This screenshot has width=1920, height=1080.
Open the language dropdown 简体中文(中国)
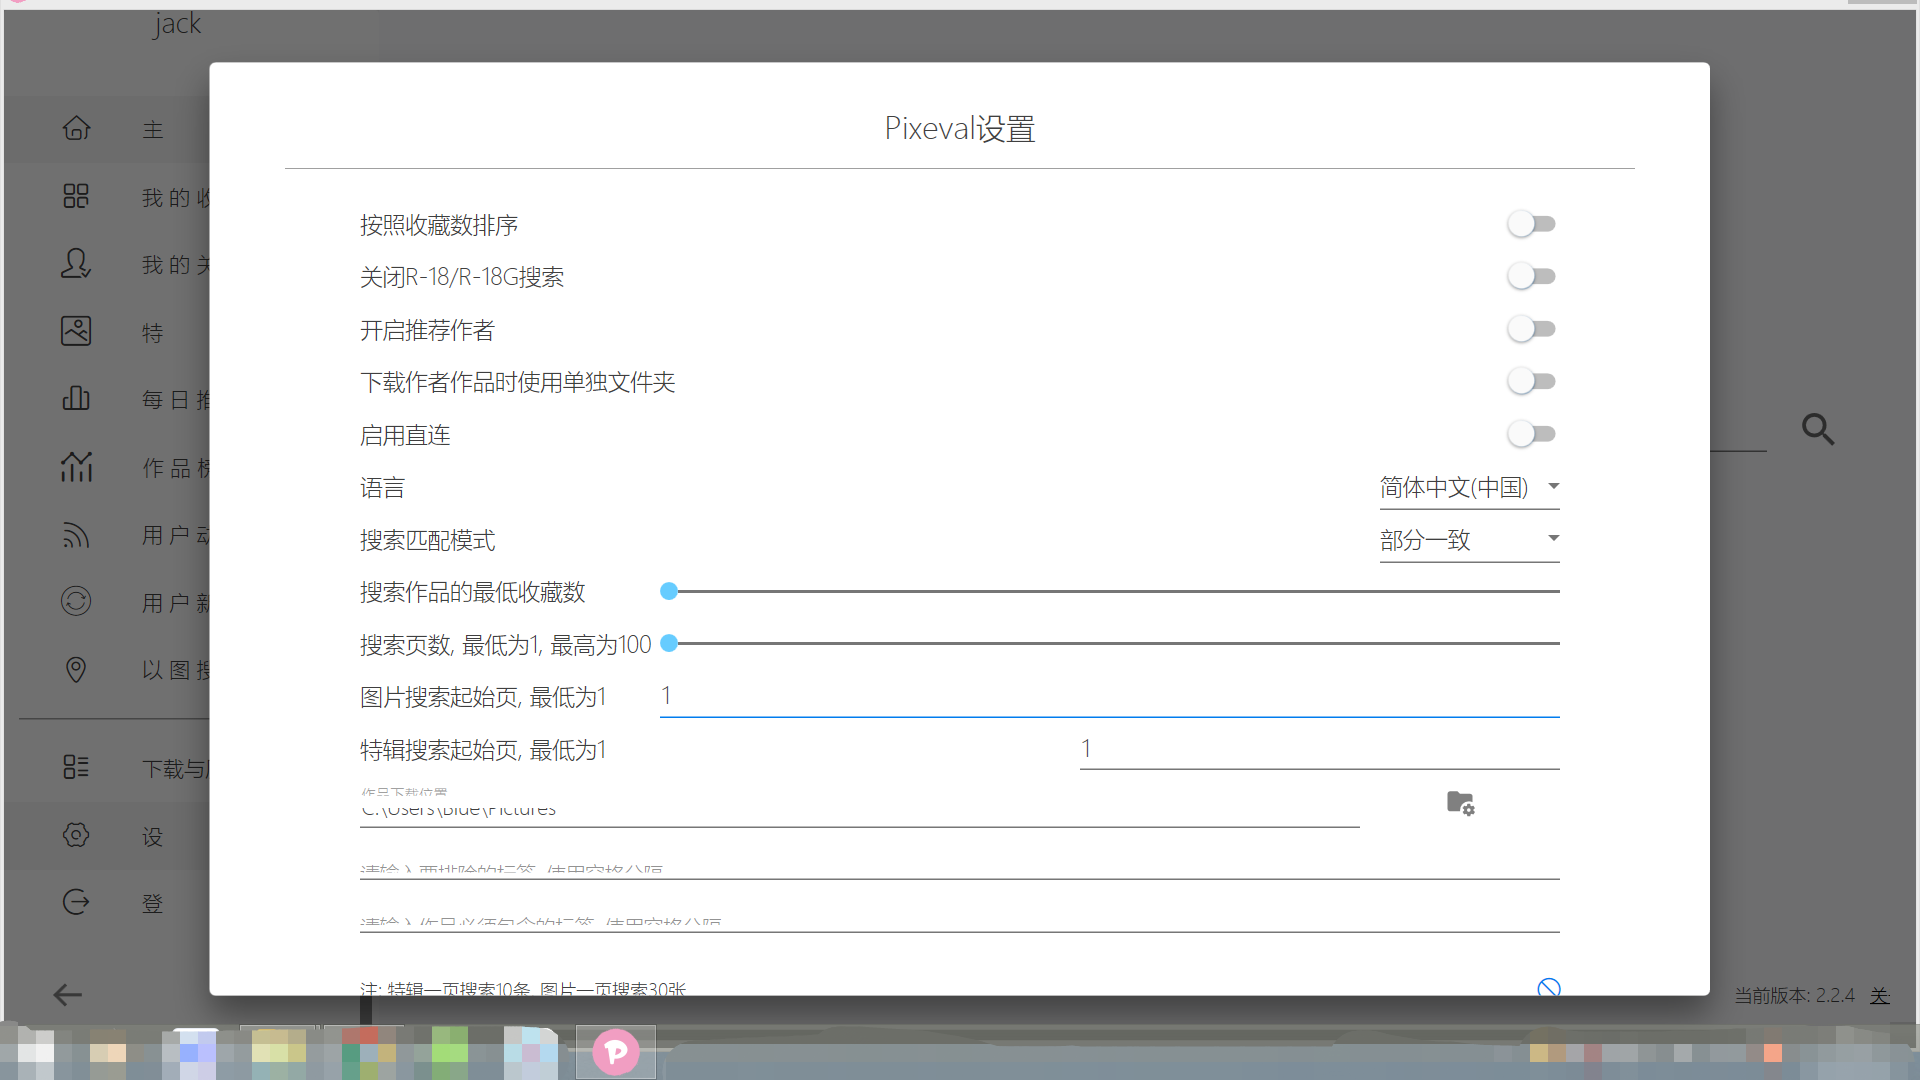click(1470, 488)
